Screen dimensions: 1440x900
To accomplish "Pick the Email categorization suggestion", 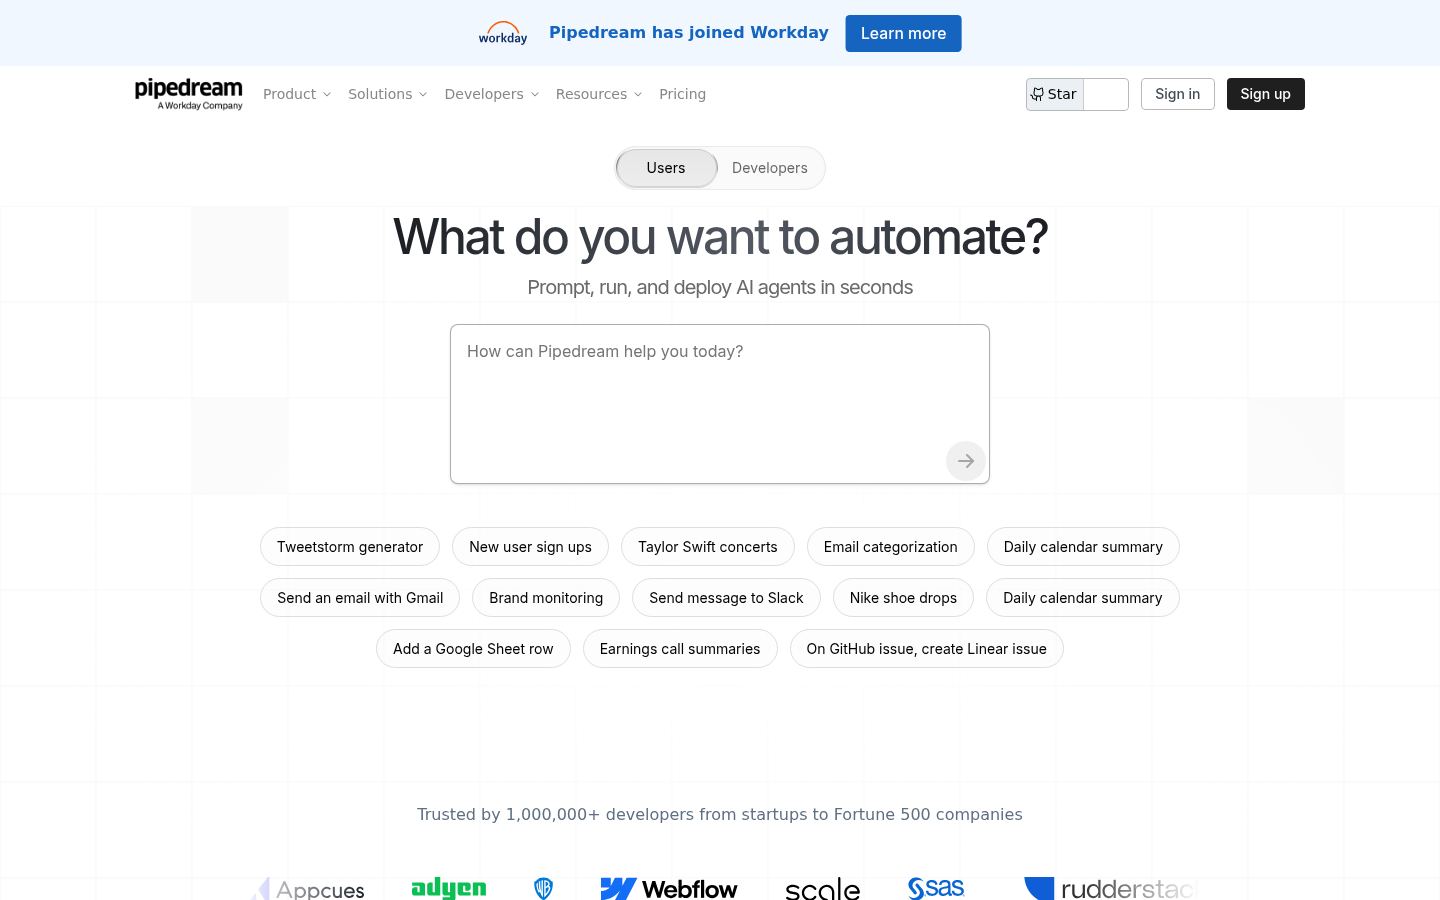I will pos(891,547).
